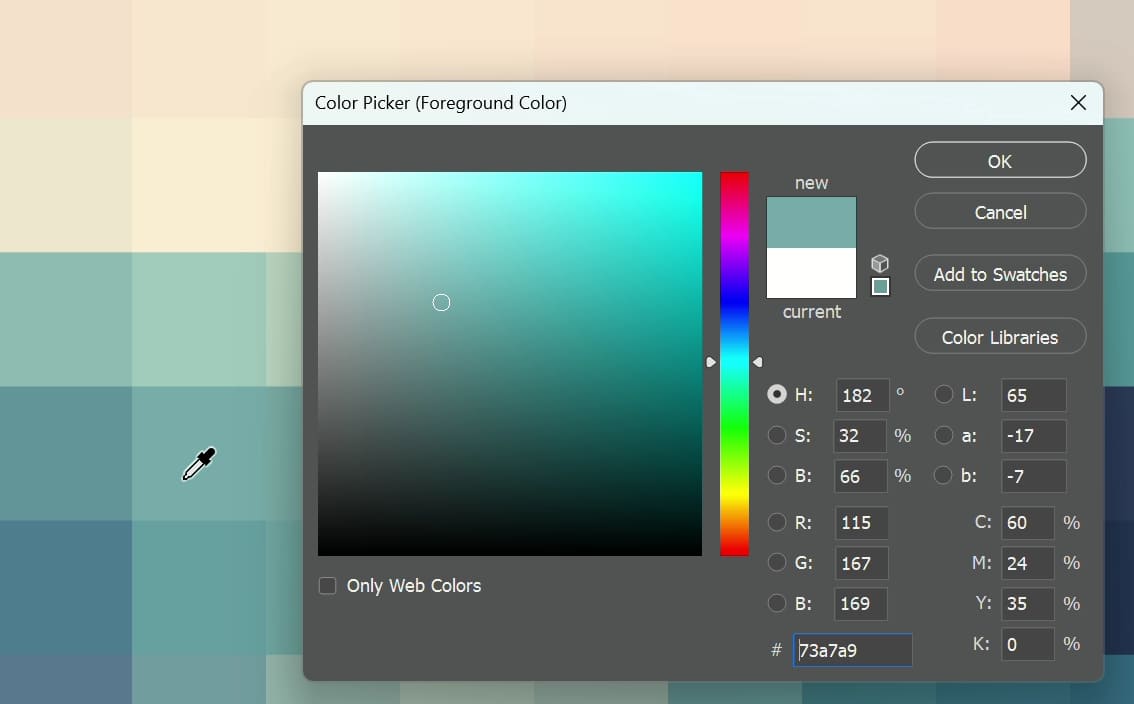
Task: Enable the Only Web Colors checkbox
Action: coord(327,585)
